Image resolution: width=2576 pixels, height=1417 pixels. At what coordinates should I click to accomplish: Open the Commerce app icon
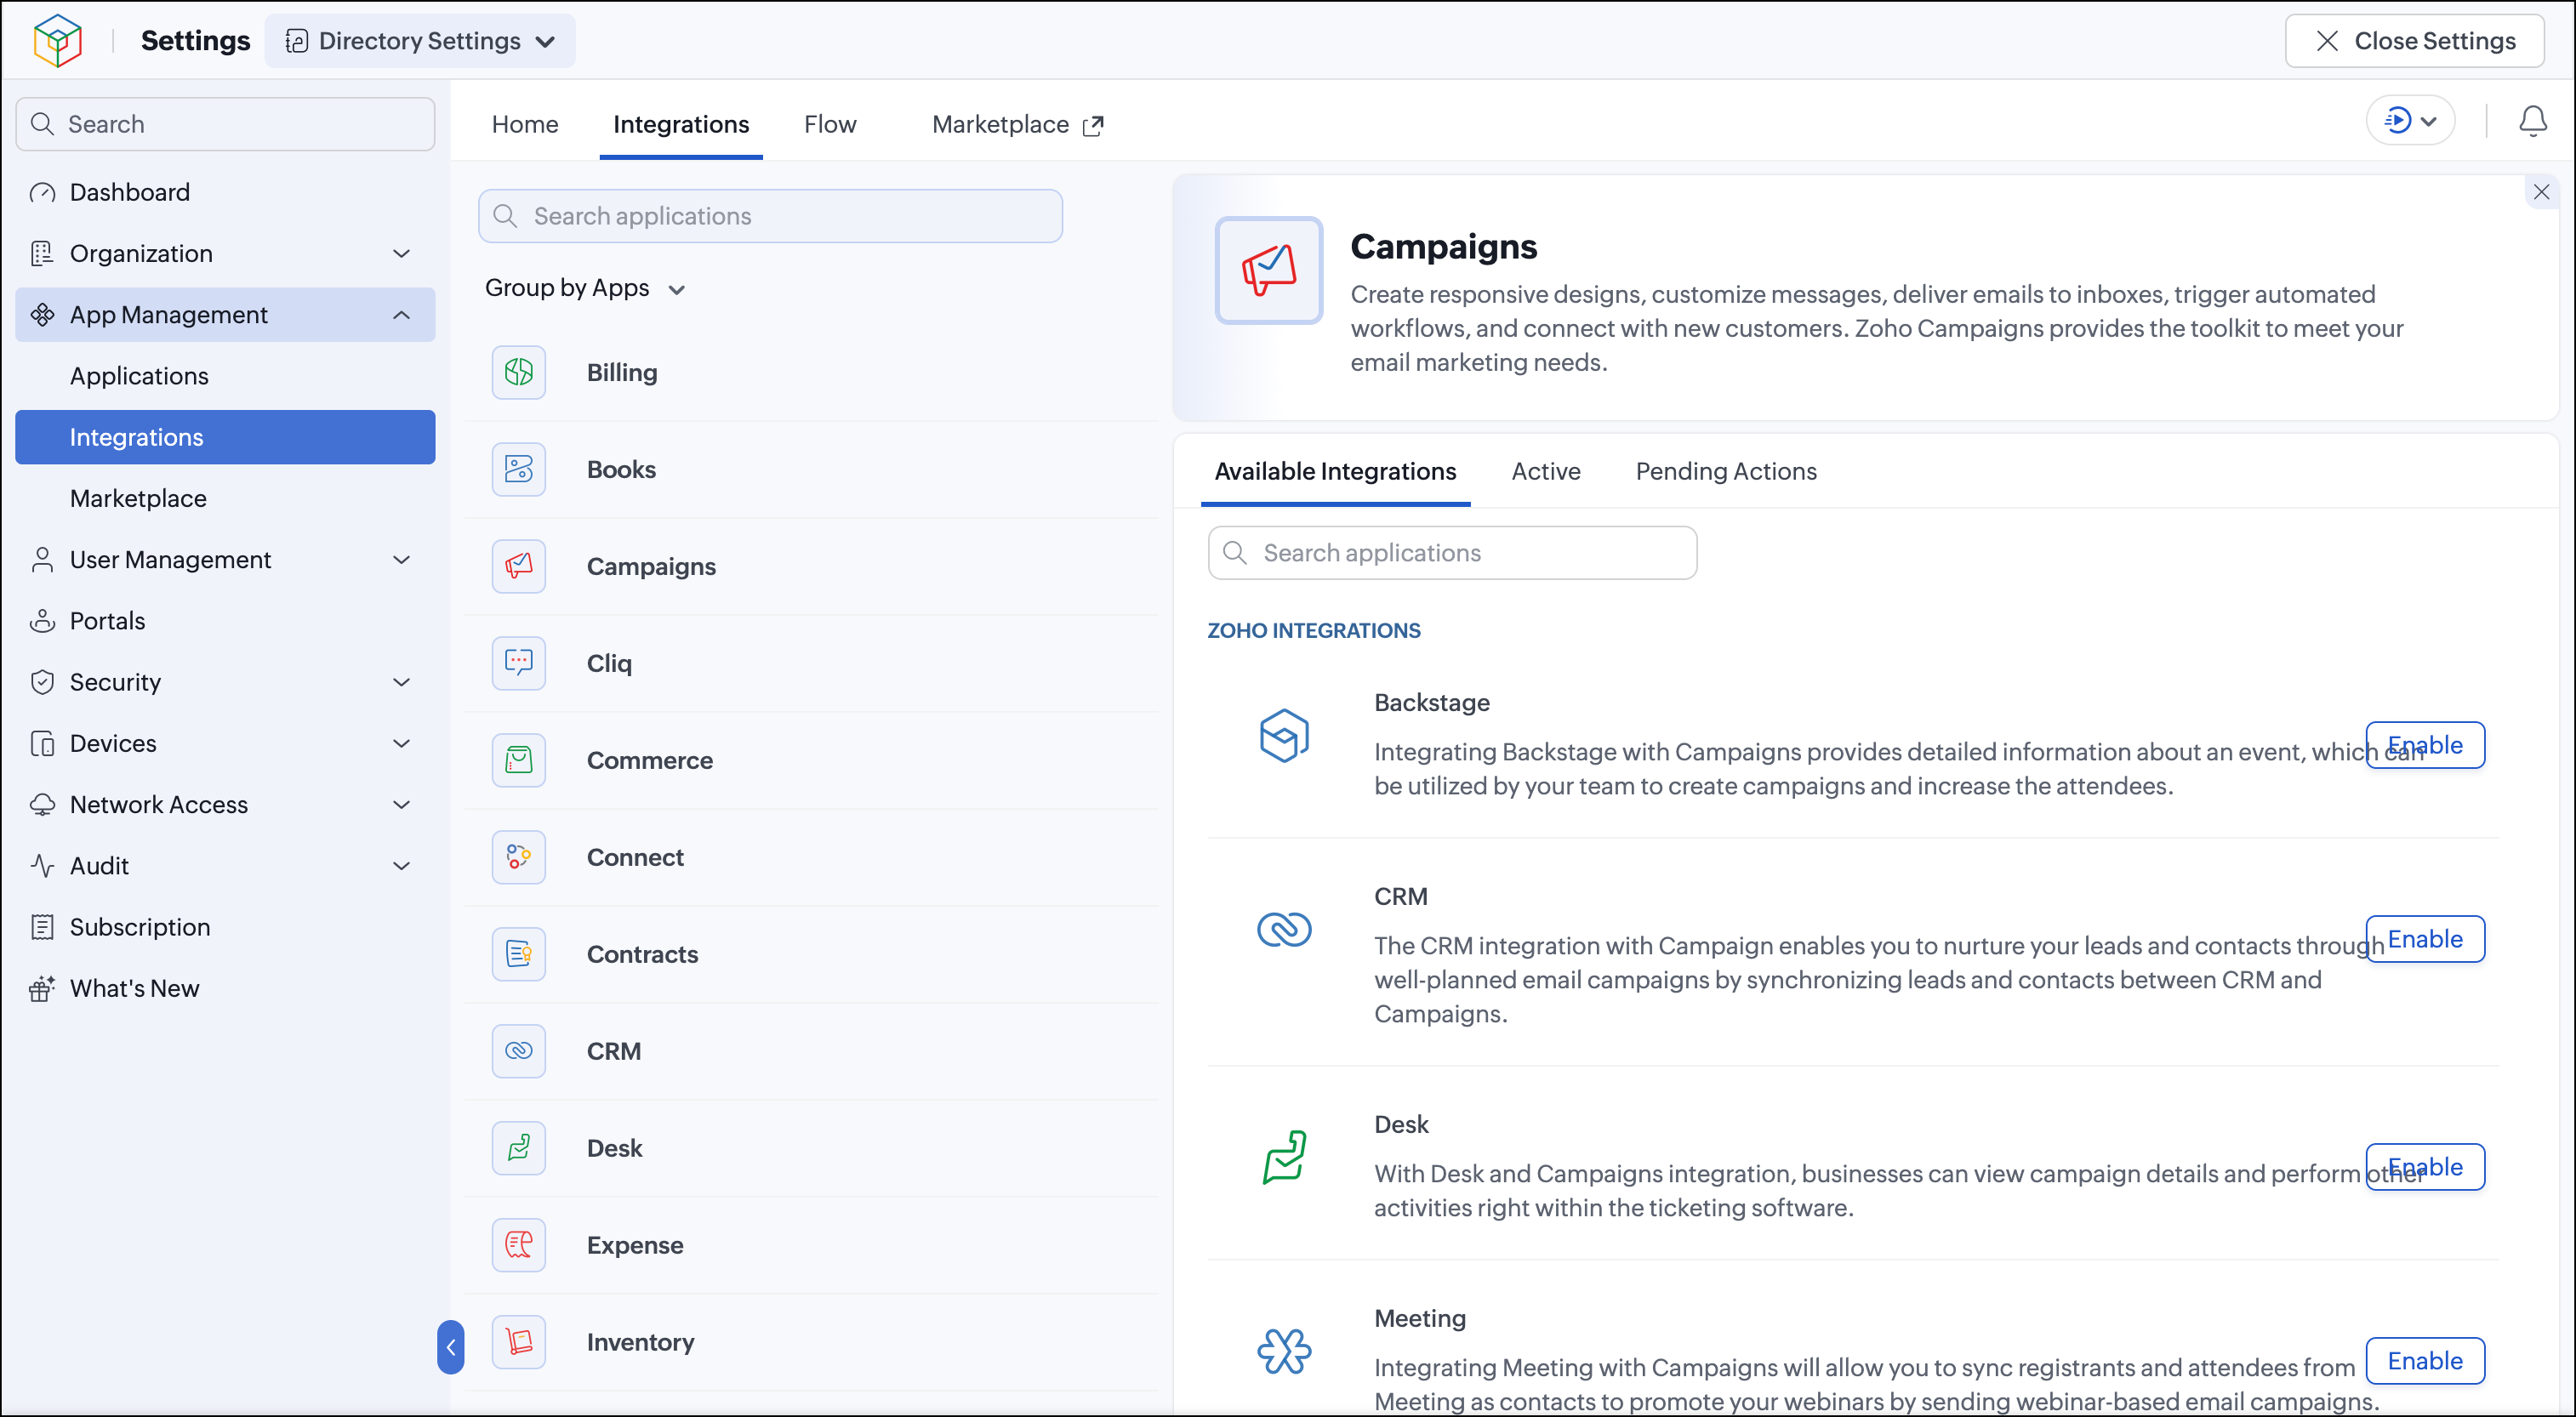tap(518, 761)
